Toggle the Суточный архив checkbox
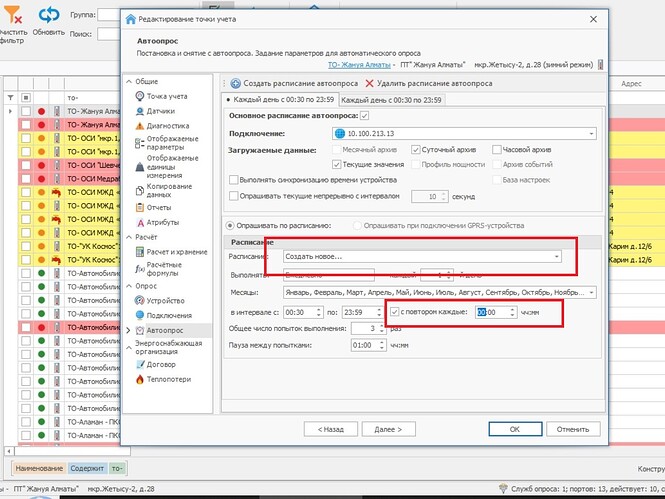The width and height of the screenshot is (665, 499). click(418, 149)
